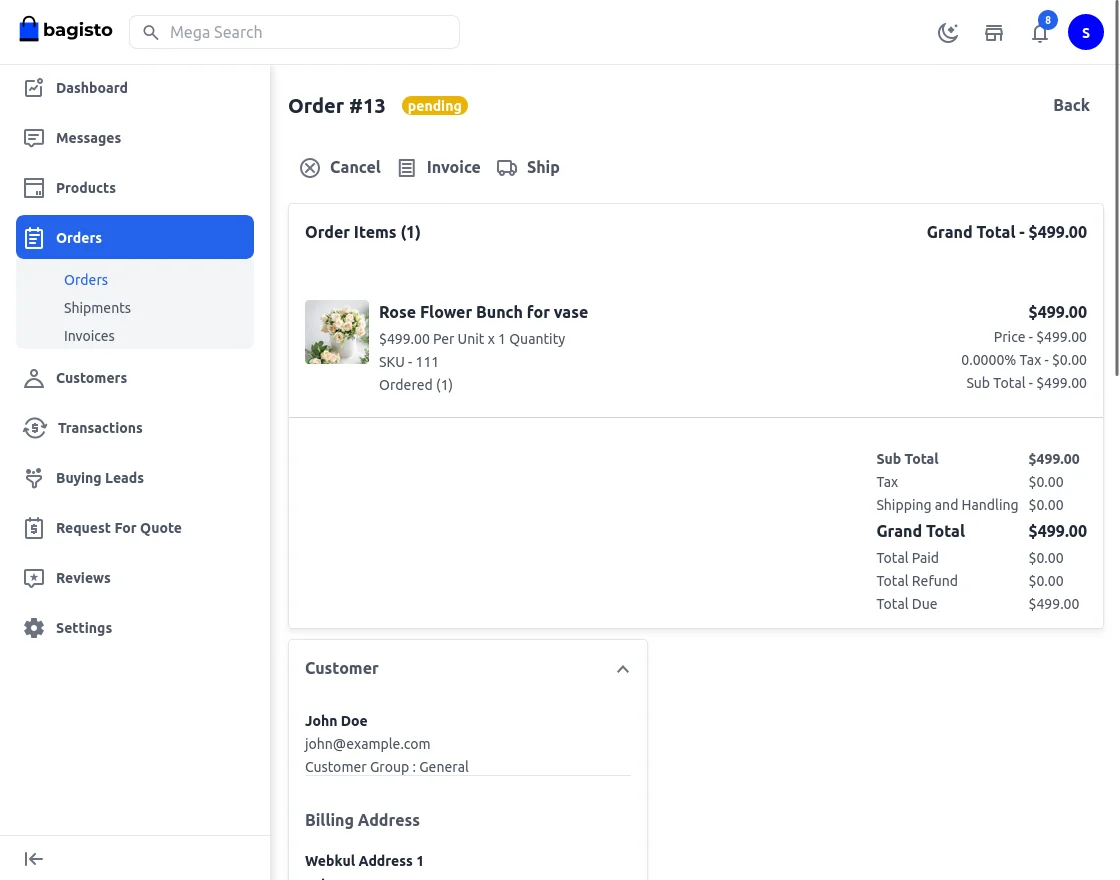Go to Messages in sidebar
This screenshot has width=1120, height=880.
tap(34, 138)
